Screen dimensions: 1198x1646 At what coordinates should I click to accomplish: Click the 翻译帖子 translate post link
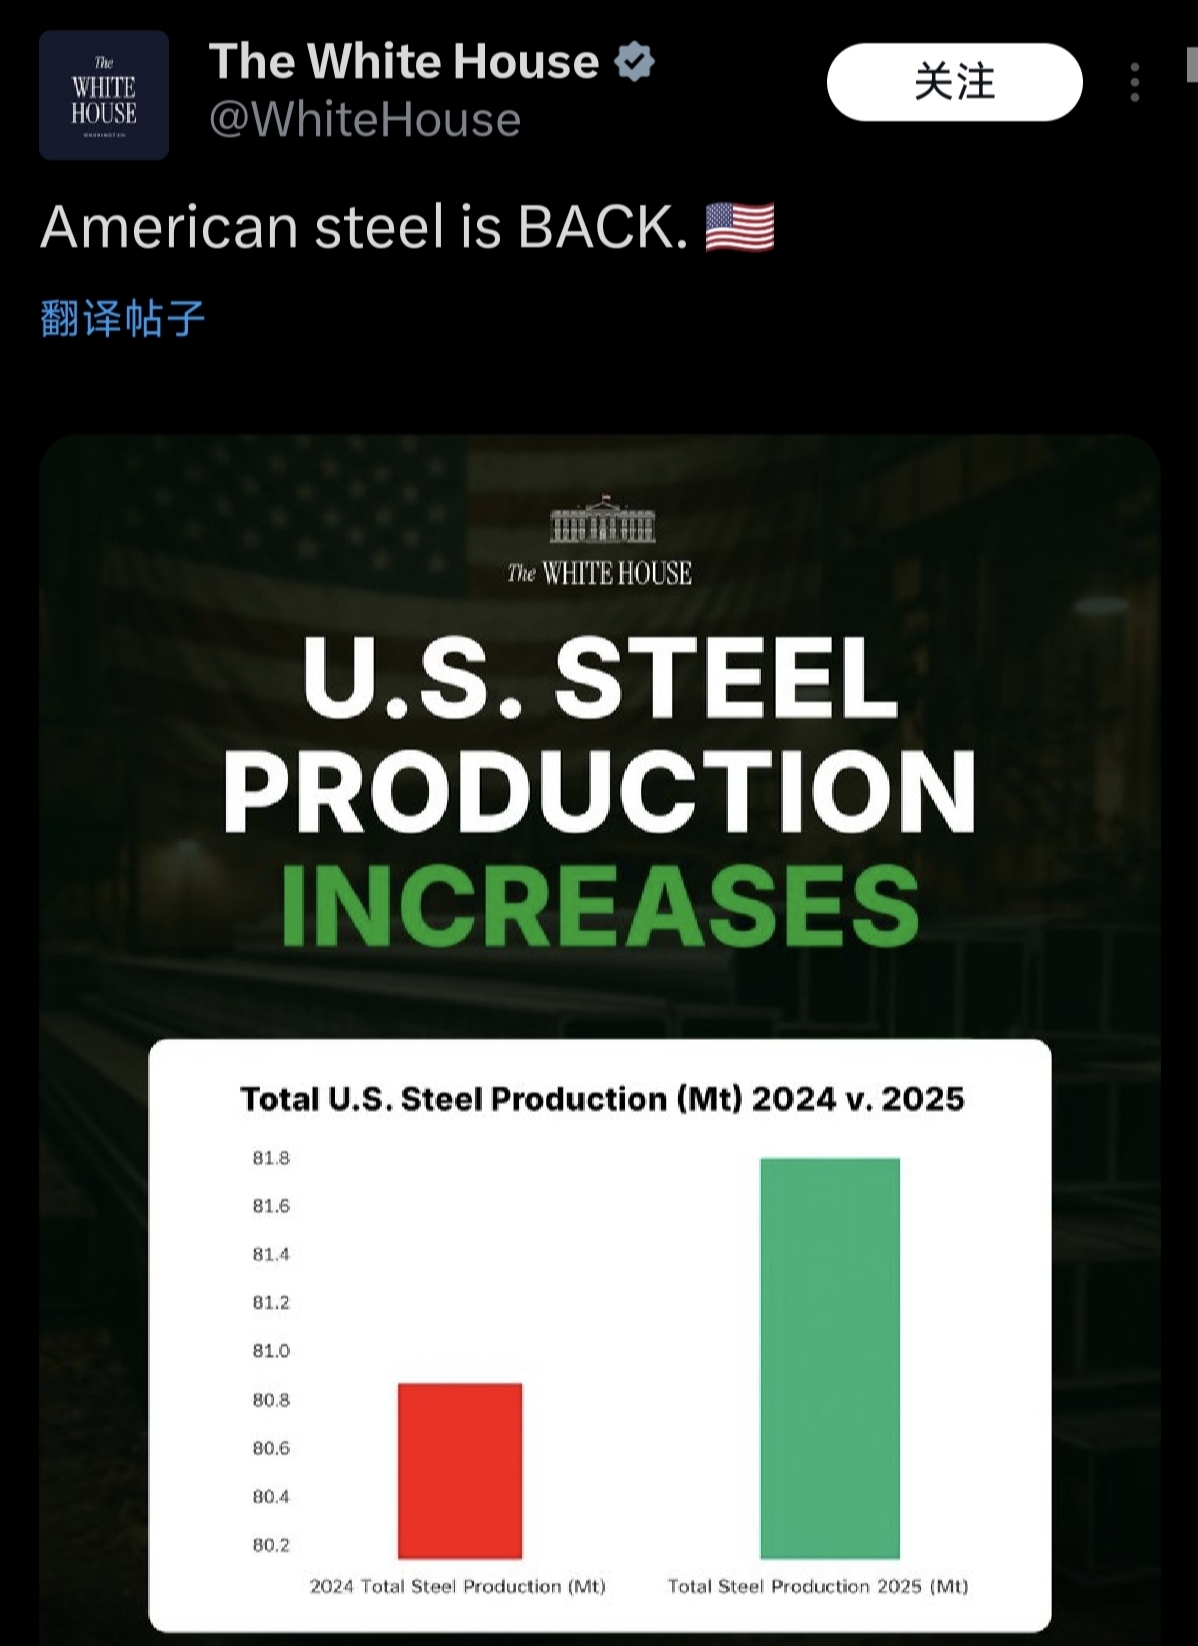pos(123,319)
